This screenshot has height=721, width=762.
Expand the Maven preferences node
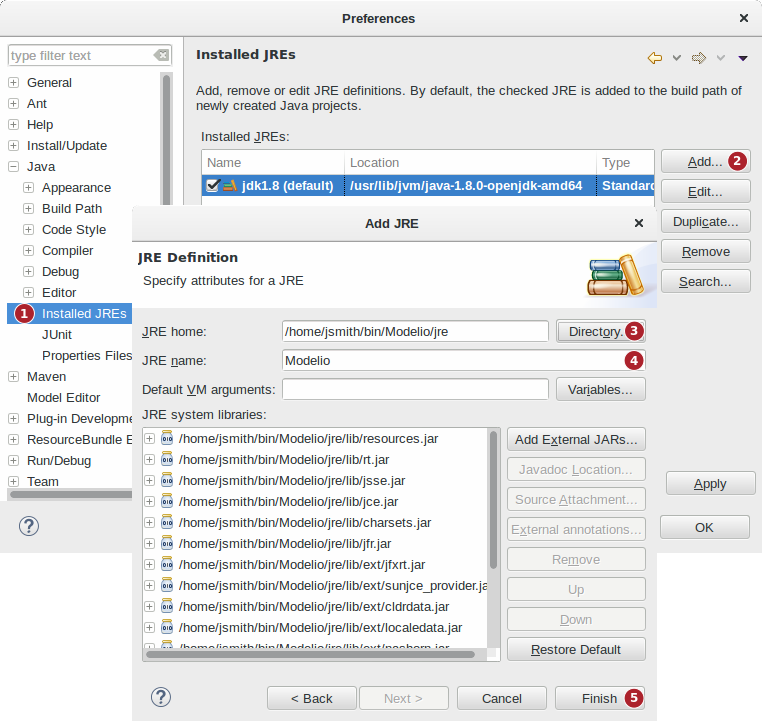pos(14,377)
